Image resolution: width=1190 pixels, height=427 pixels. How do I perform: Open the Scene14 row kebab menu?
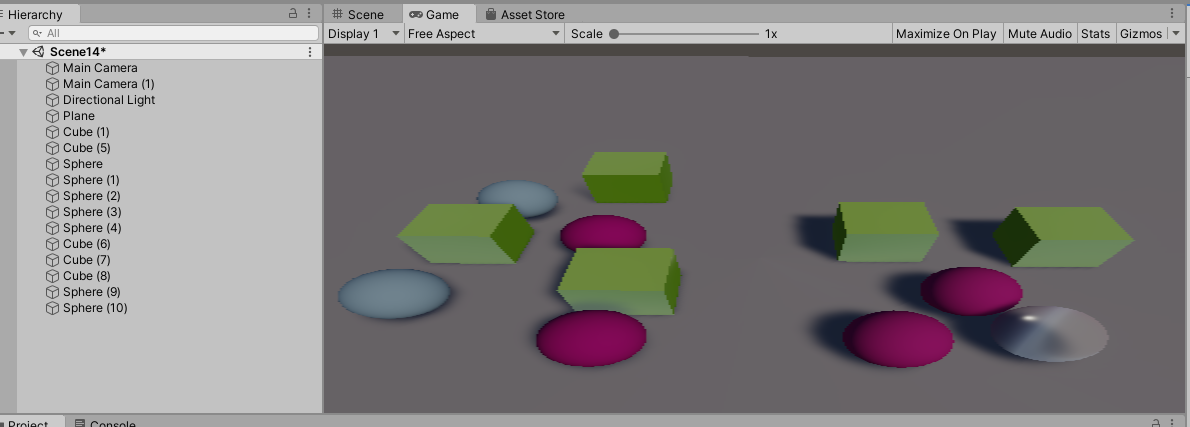pos(310,52)
